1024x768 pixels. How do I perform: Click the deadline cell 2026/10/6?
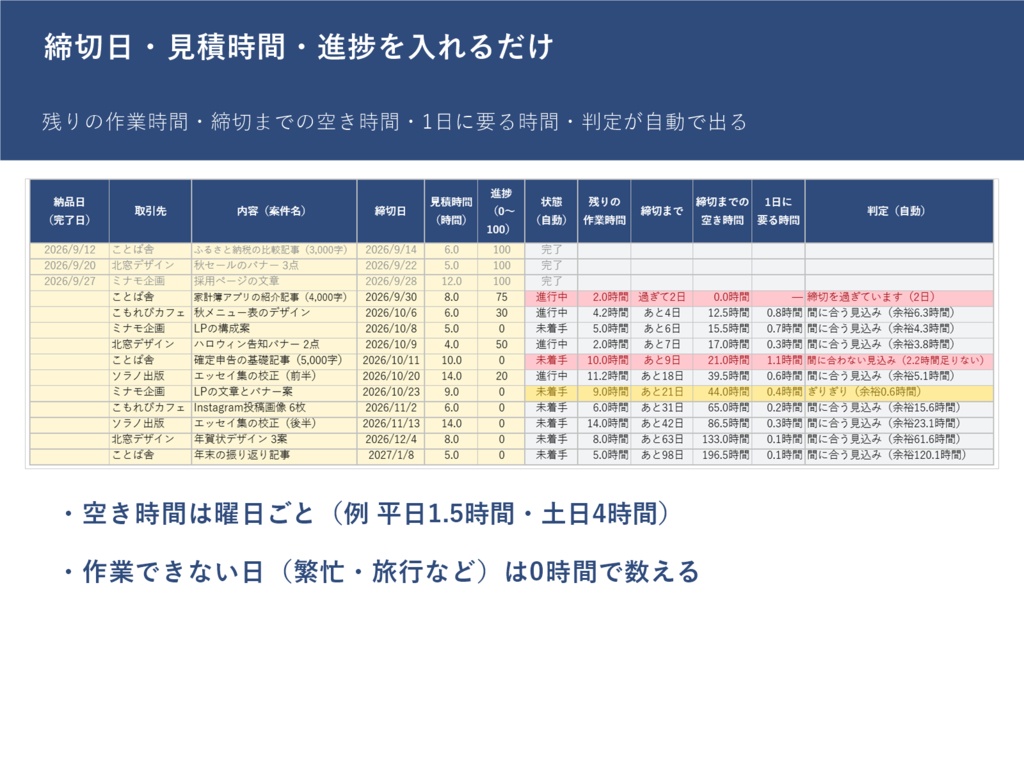pyautogui.click(x=391, y=313)
